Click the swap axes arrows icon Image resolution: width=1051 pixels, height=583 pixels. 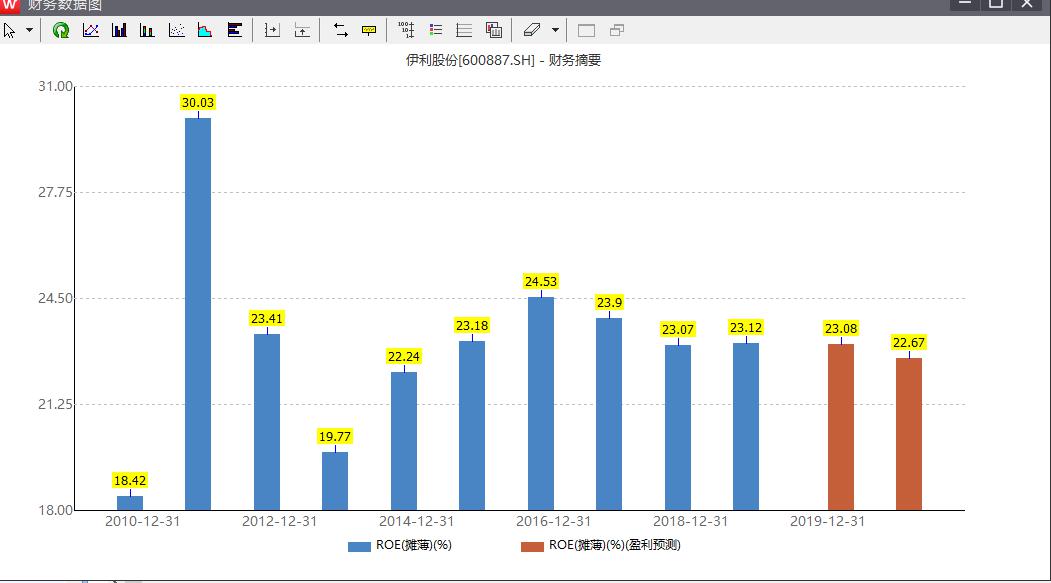[340, 31]
